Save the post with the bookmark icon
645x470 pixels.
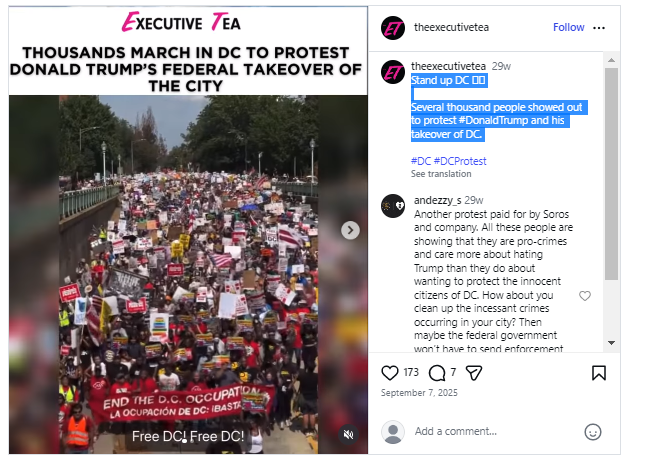[599, 373]
